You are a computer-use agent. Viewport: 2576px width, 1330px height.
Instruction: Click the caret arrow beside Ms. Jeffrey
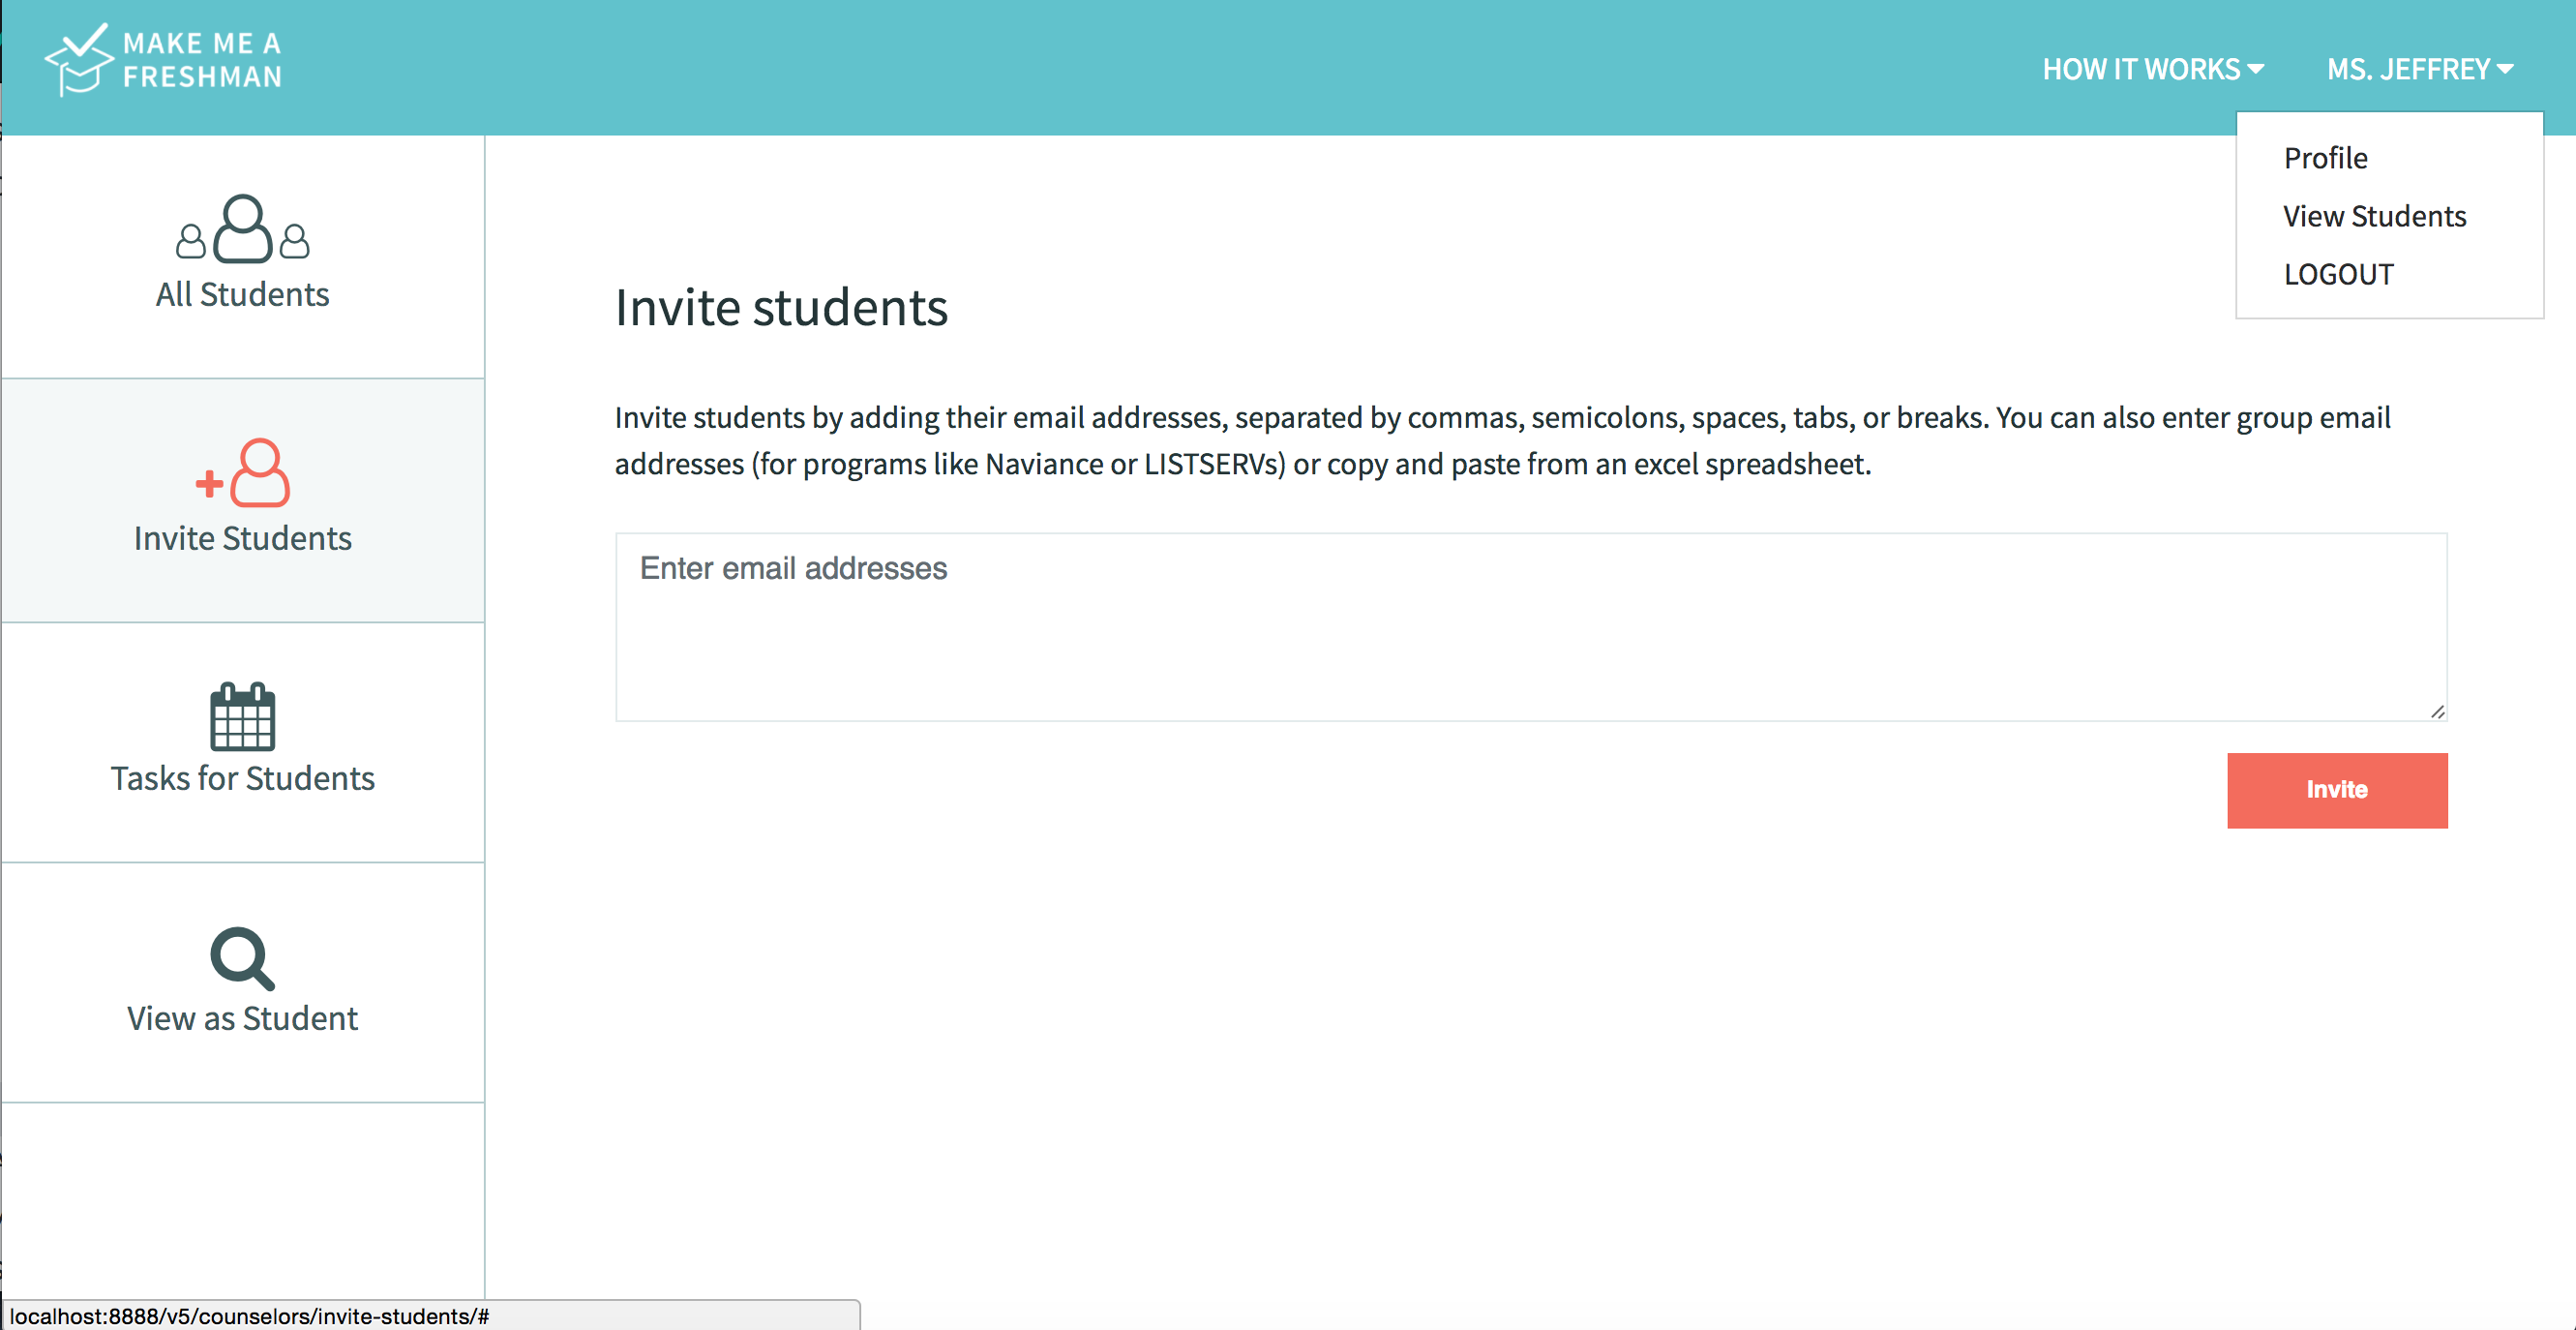(x=2506, y=69)
